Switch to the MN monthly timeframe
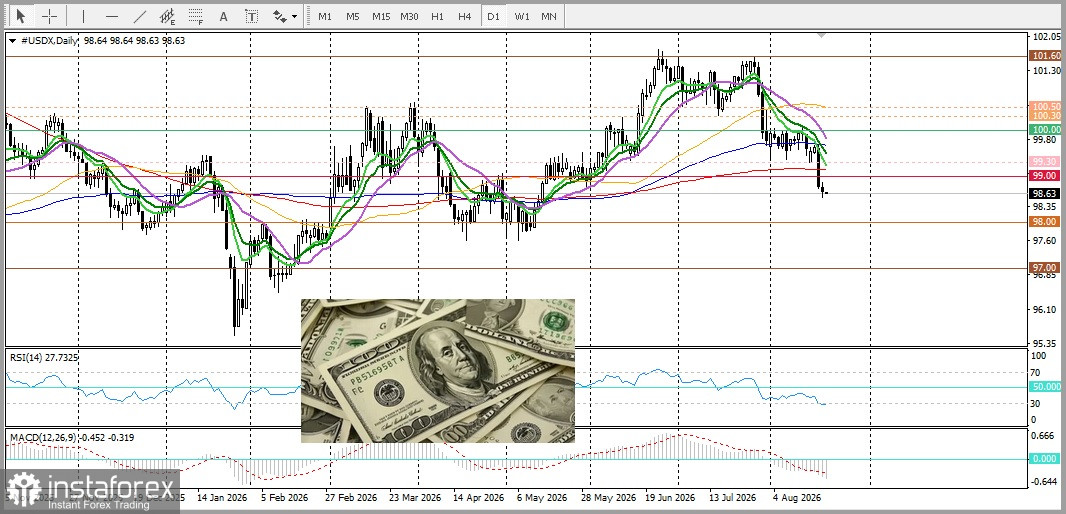 click(549, 16)
